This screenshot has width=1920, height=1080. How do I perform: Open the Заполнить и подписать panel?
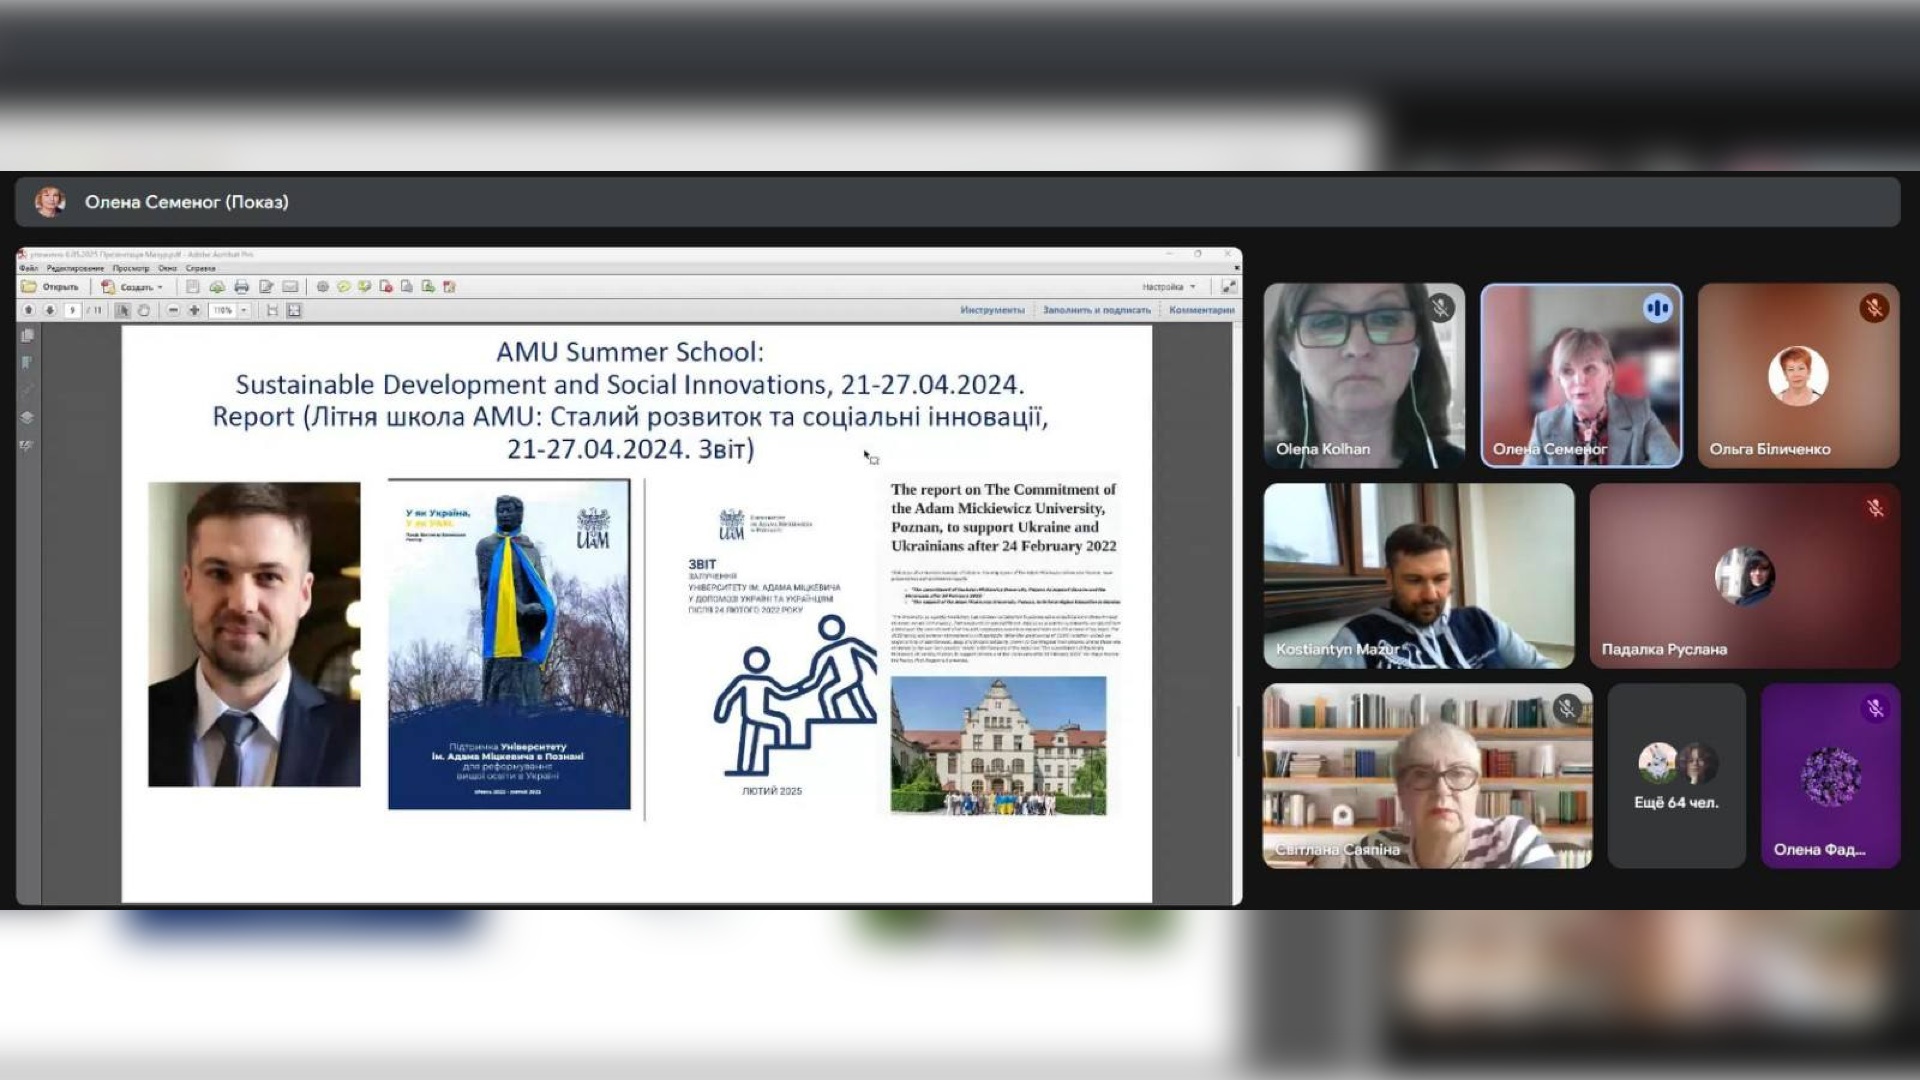1097,310
